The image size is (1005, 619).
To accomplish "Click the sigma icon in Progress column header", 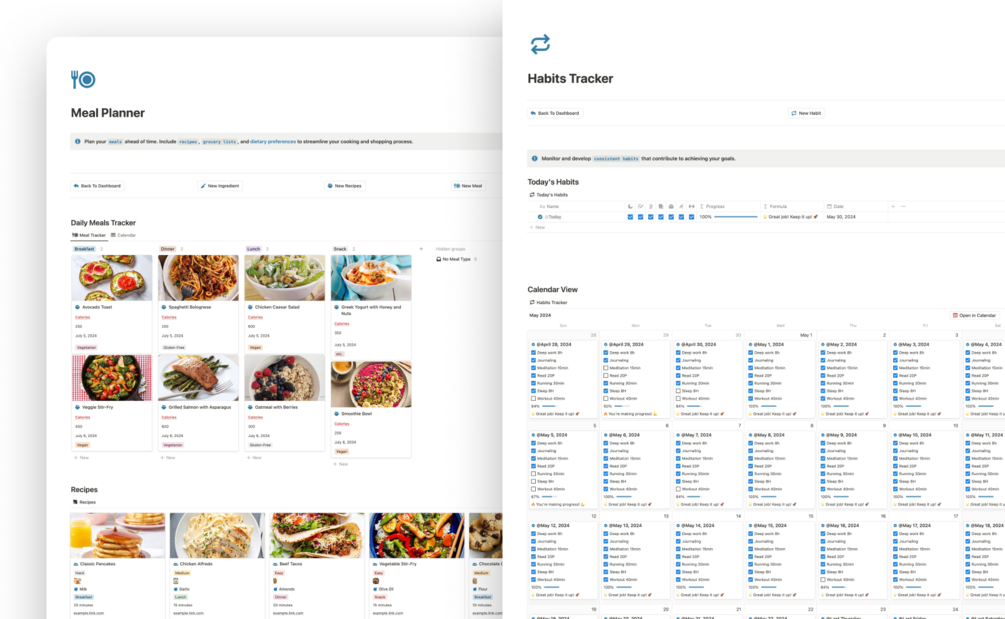I will click(x=702, y=206).
